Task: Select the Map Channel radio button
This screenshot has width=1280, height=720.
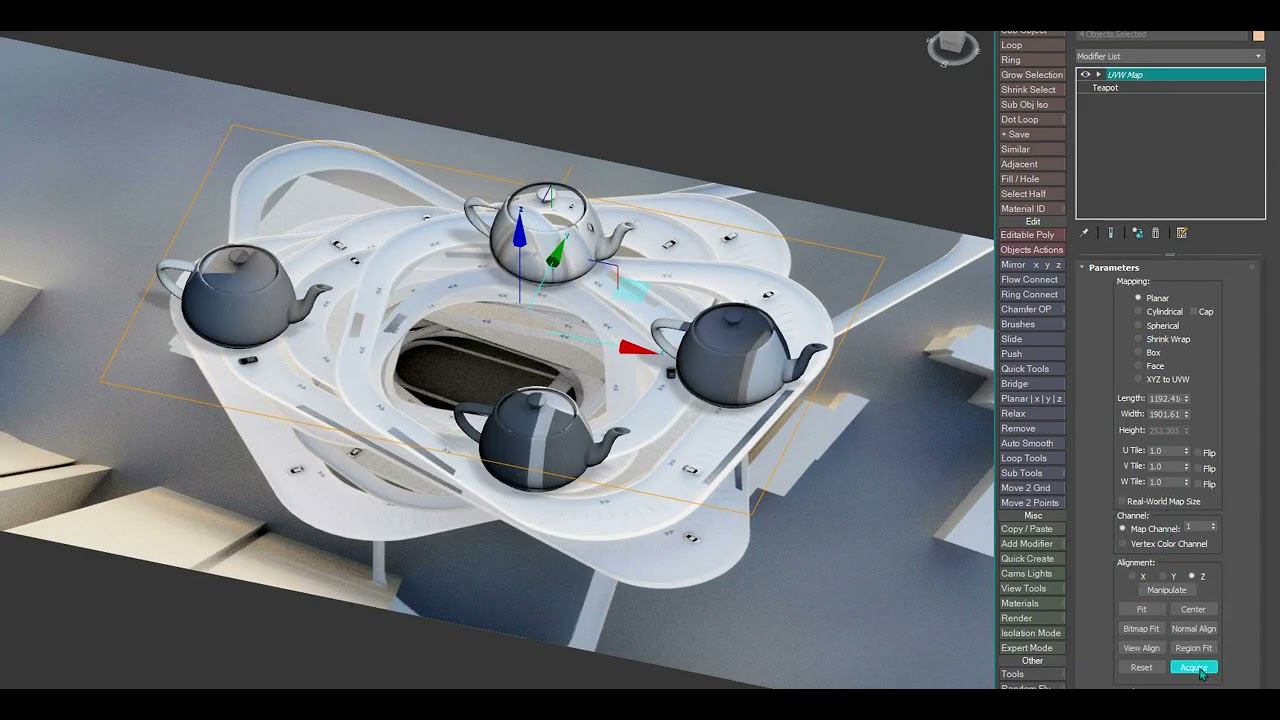Action: pyautogui.click(x=1122, y=528)
